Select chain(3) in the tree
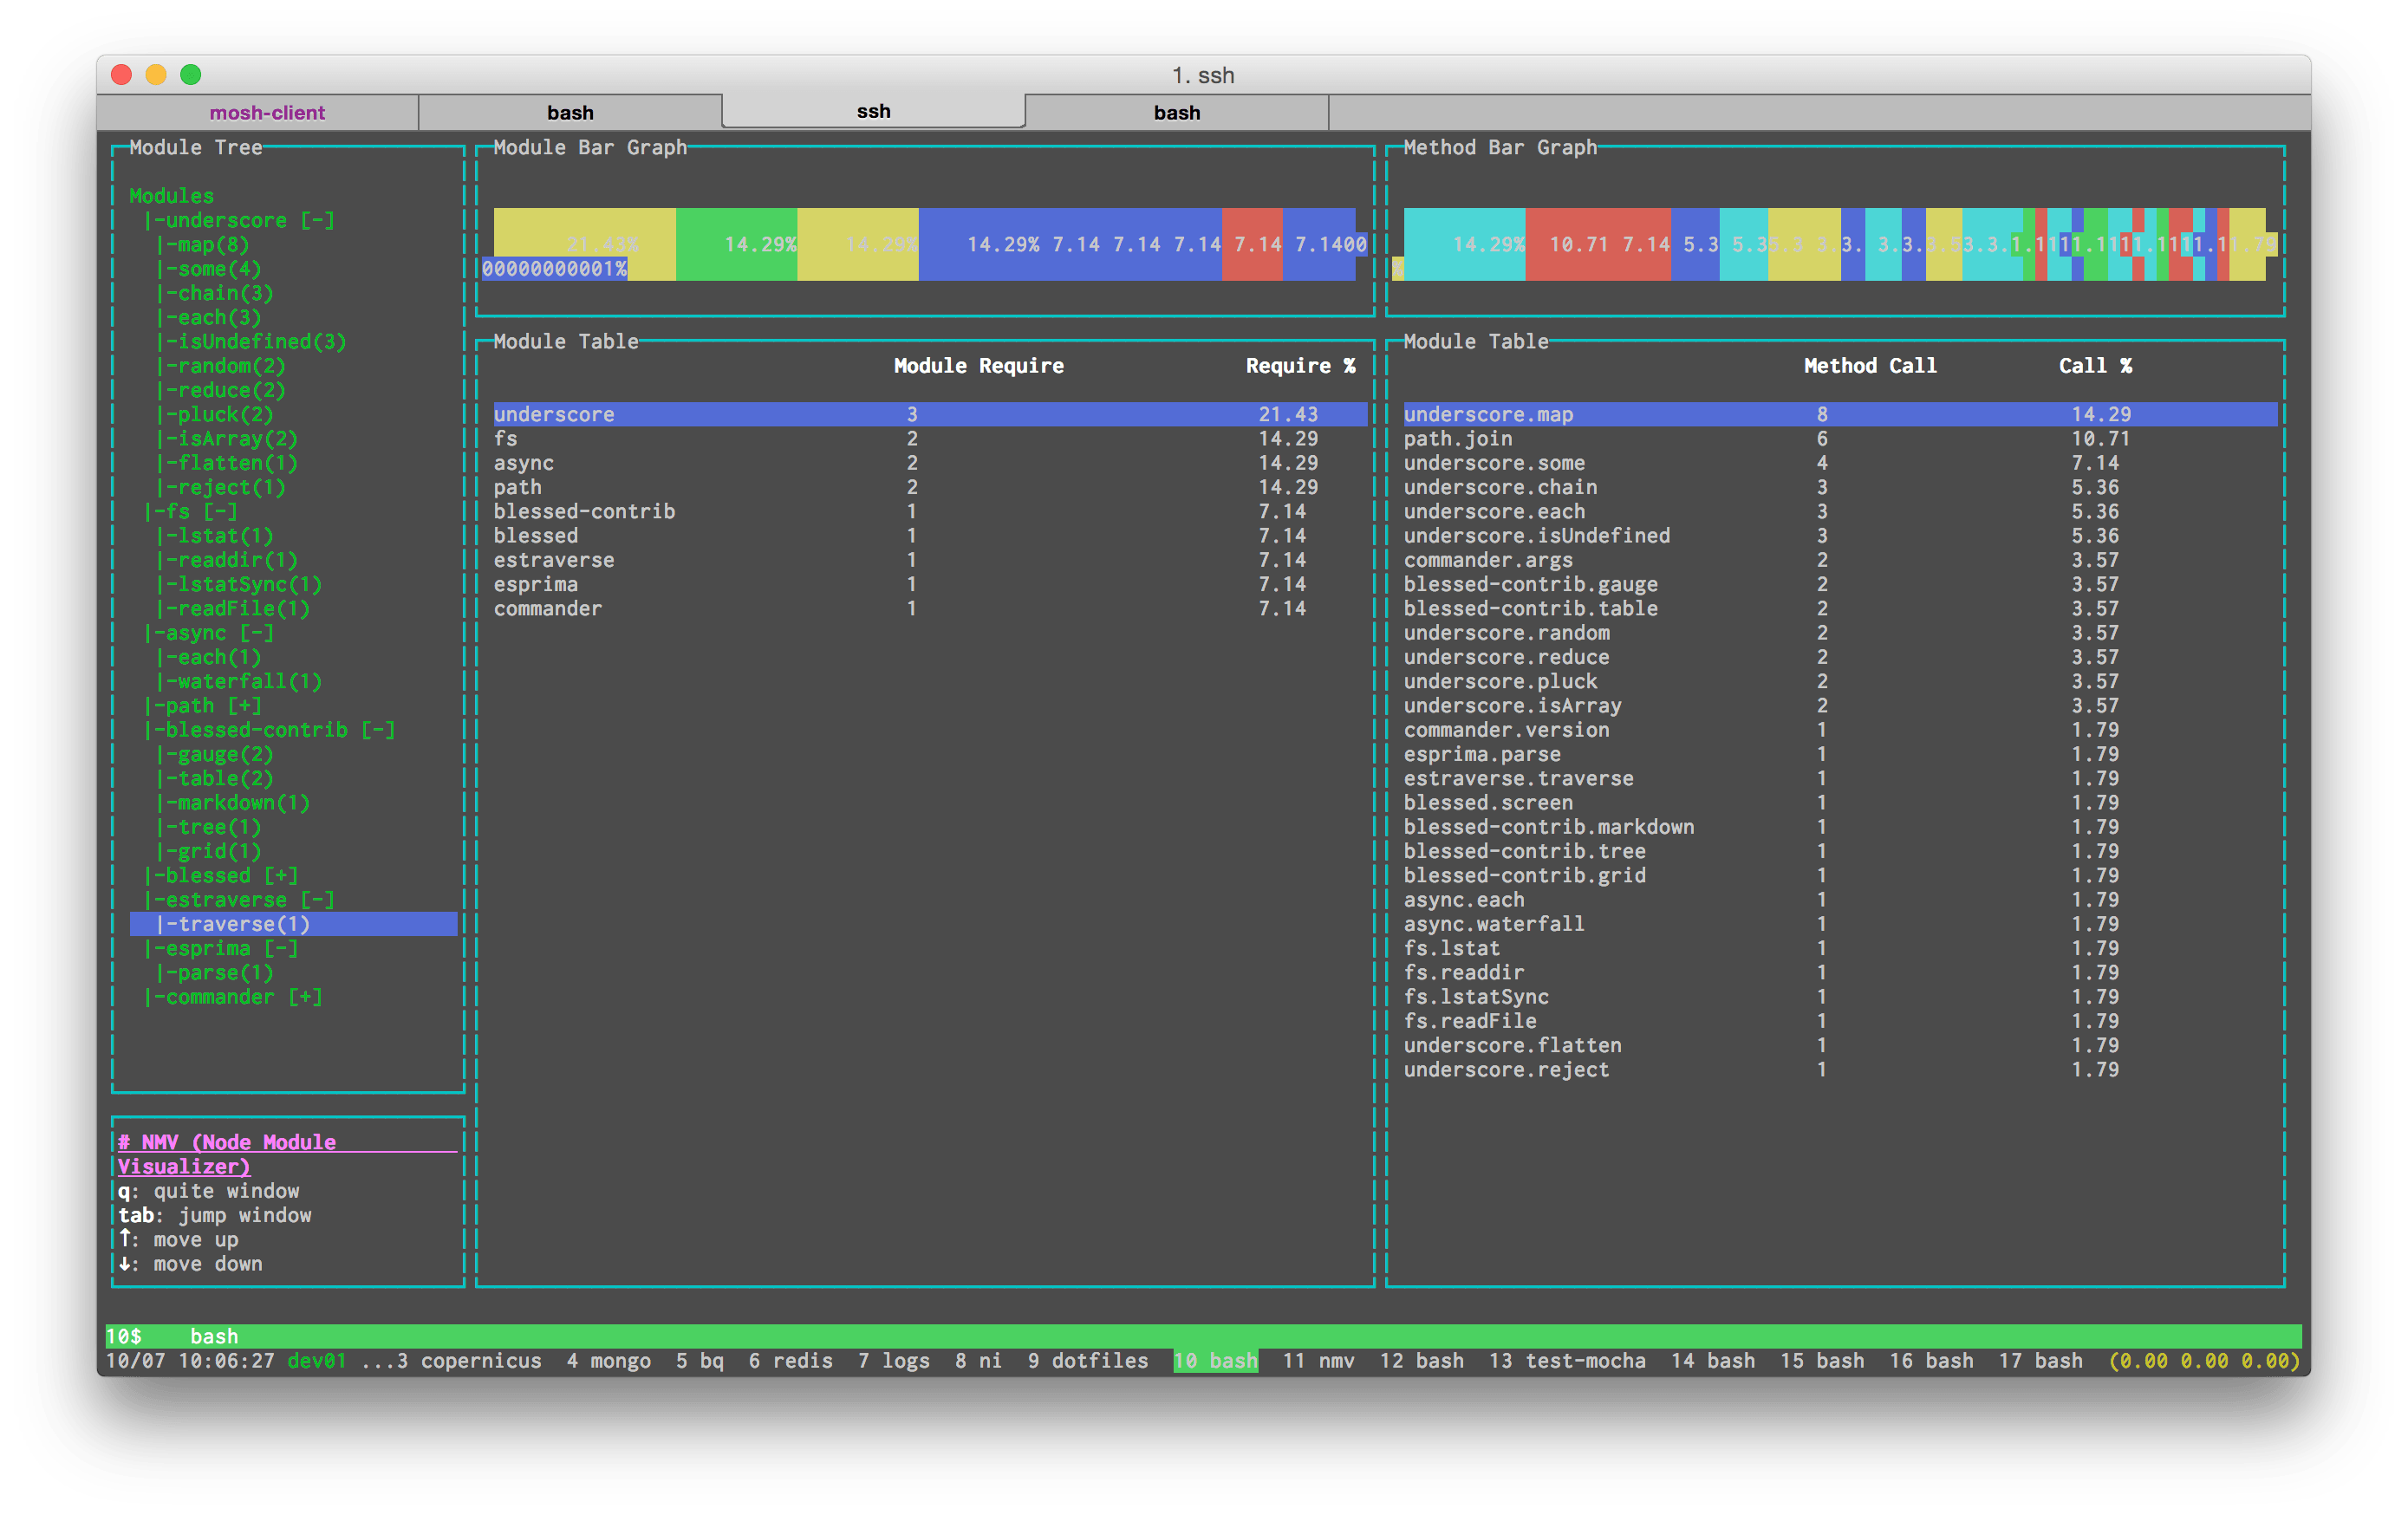The image size is (2408, 1515). [x=215, y=293]
